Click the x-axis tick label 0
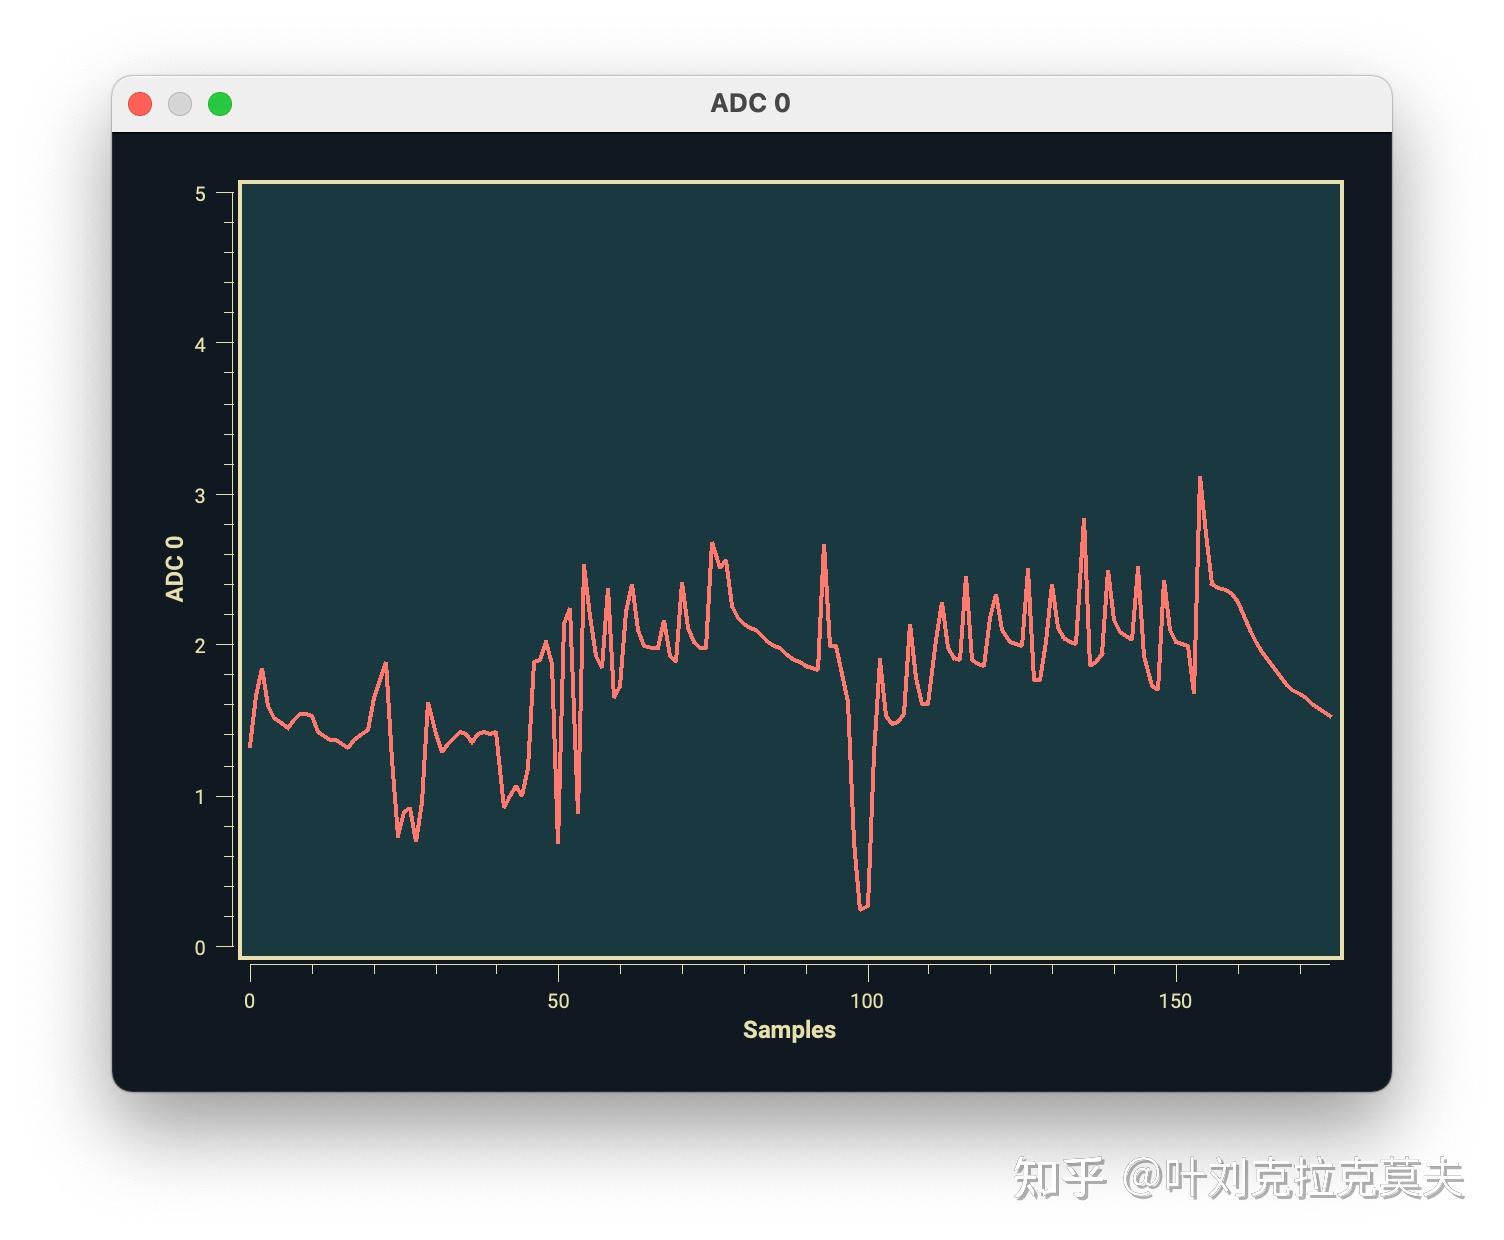Image resolution: width=1504 pixels, height=1240 pixels. tap(250, 1001)
